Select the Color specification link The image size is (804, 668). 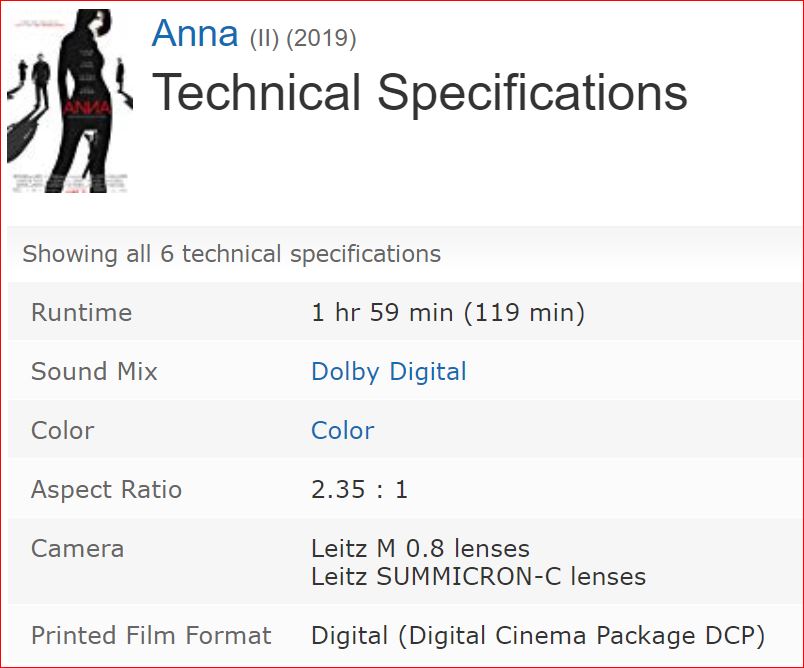point(343,430)
